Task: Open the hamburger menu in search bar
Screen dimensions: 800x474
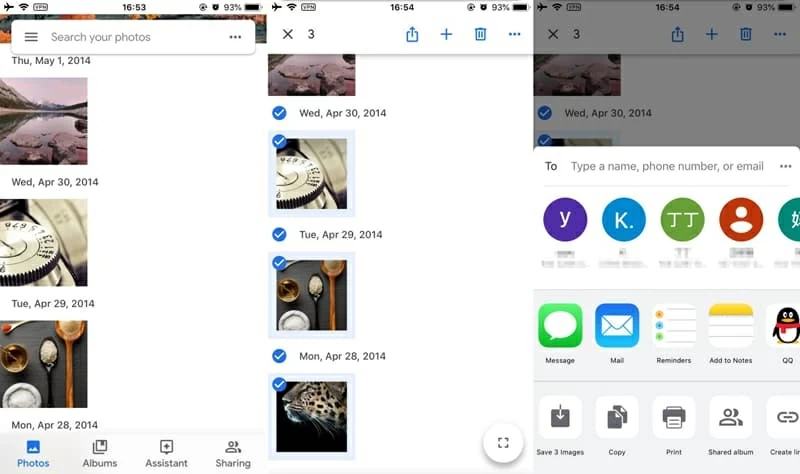Action: coord(31,37)
